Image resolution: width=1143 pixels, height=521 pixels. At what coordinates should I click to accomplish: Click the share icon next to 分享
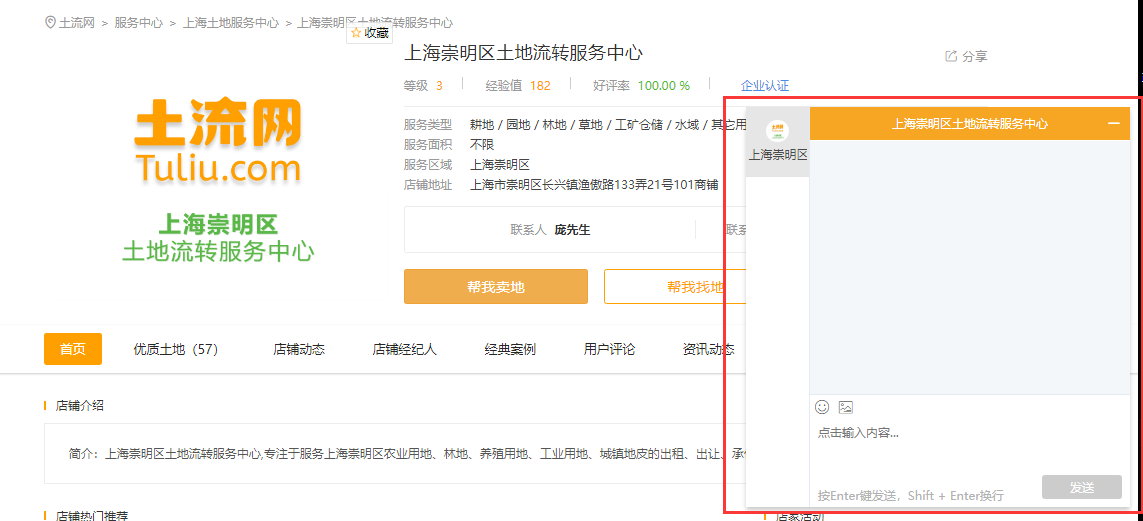(950, 56)
